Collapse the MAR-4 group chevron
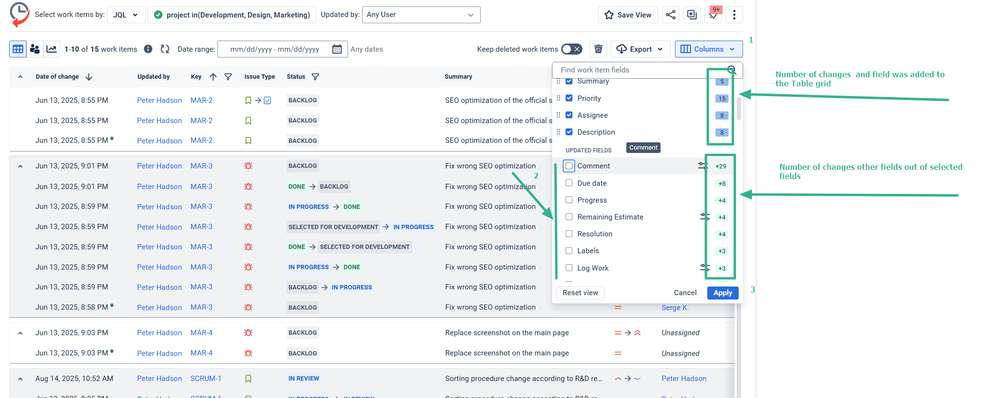This screenshot has width=999, height=398. click(20, 333)
